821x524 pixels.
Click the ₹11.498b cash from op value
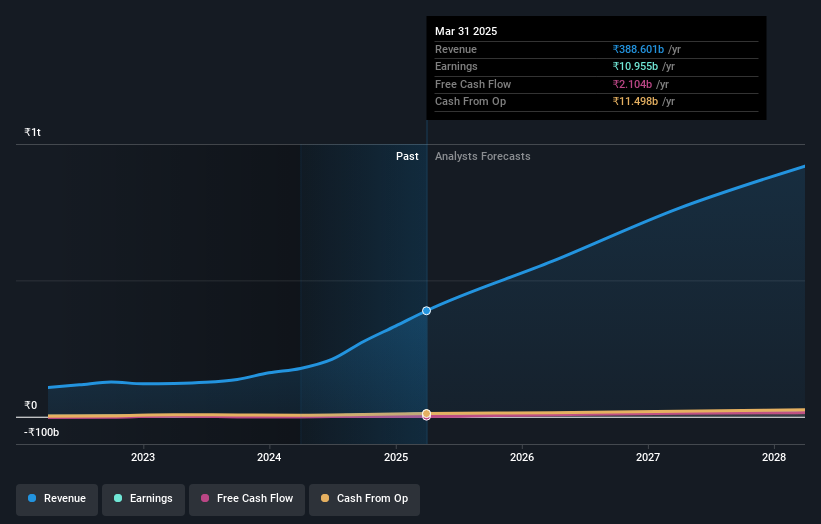pos(635,102)
